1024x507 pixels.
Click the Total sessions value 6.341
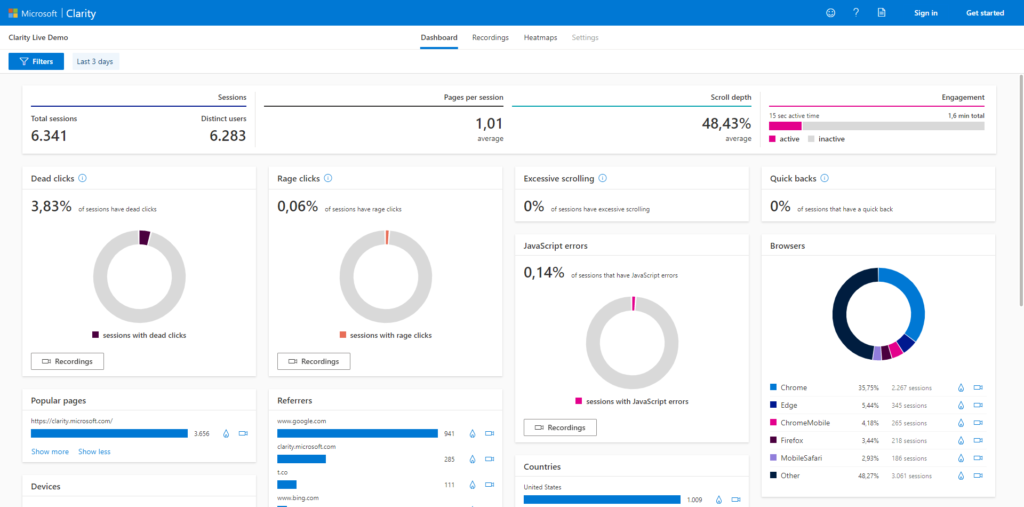(x=49, y=136)
